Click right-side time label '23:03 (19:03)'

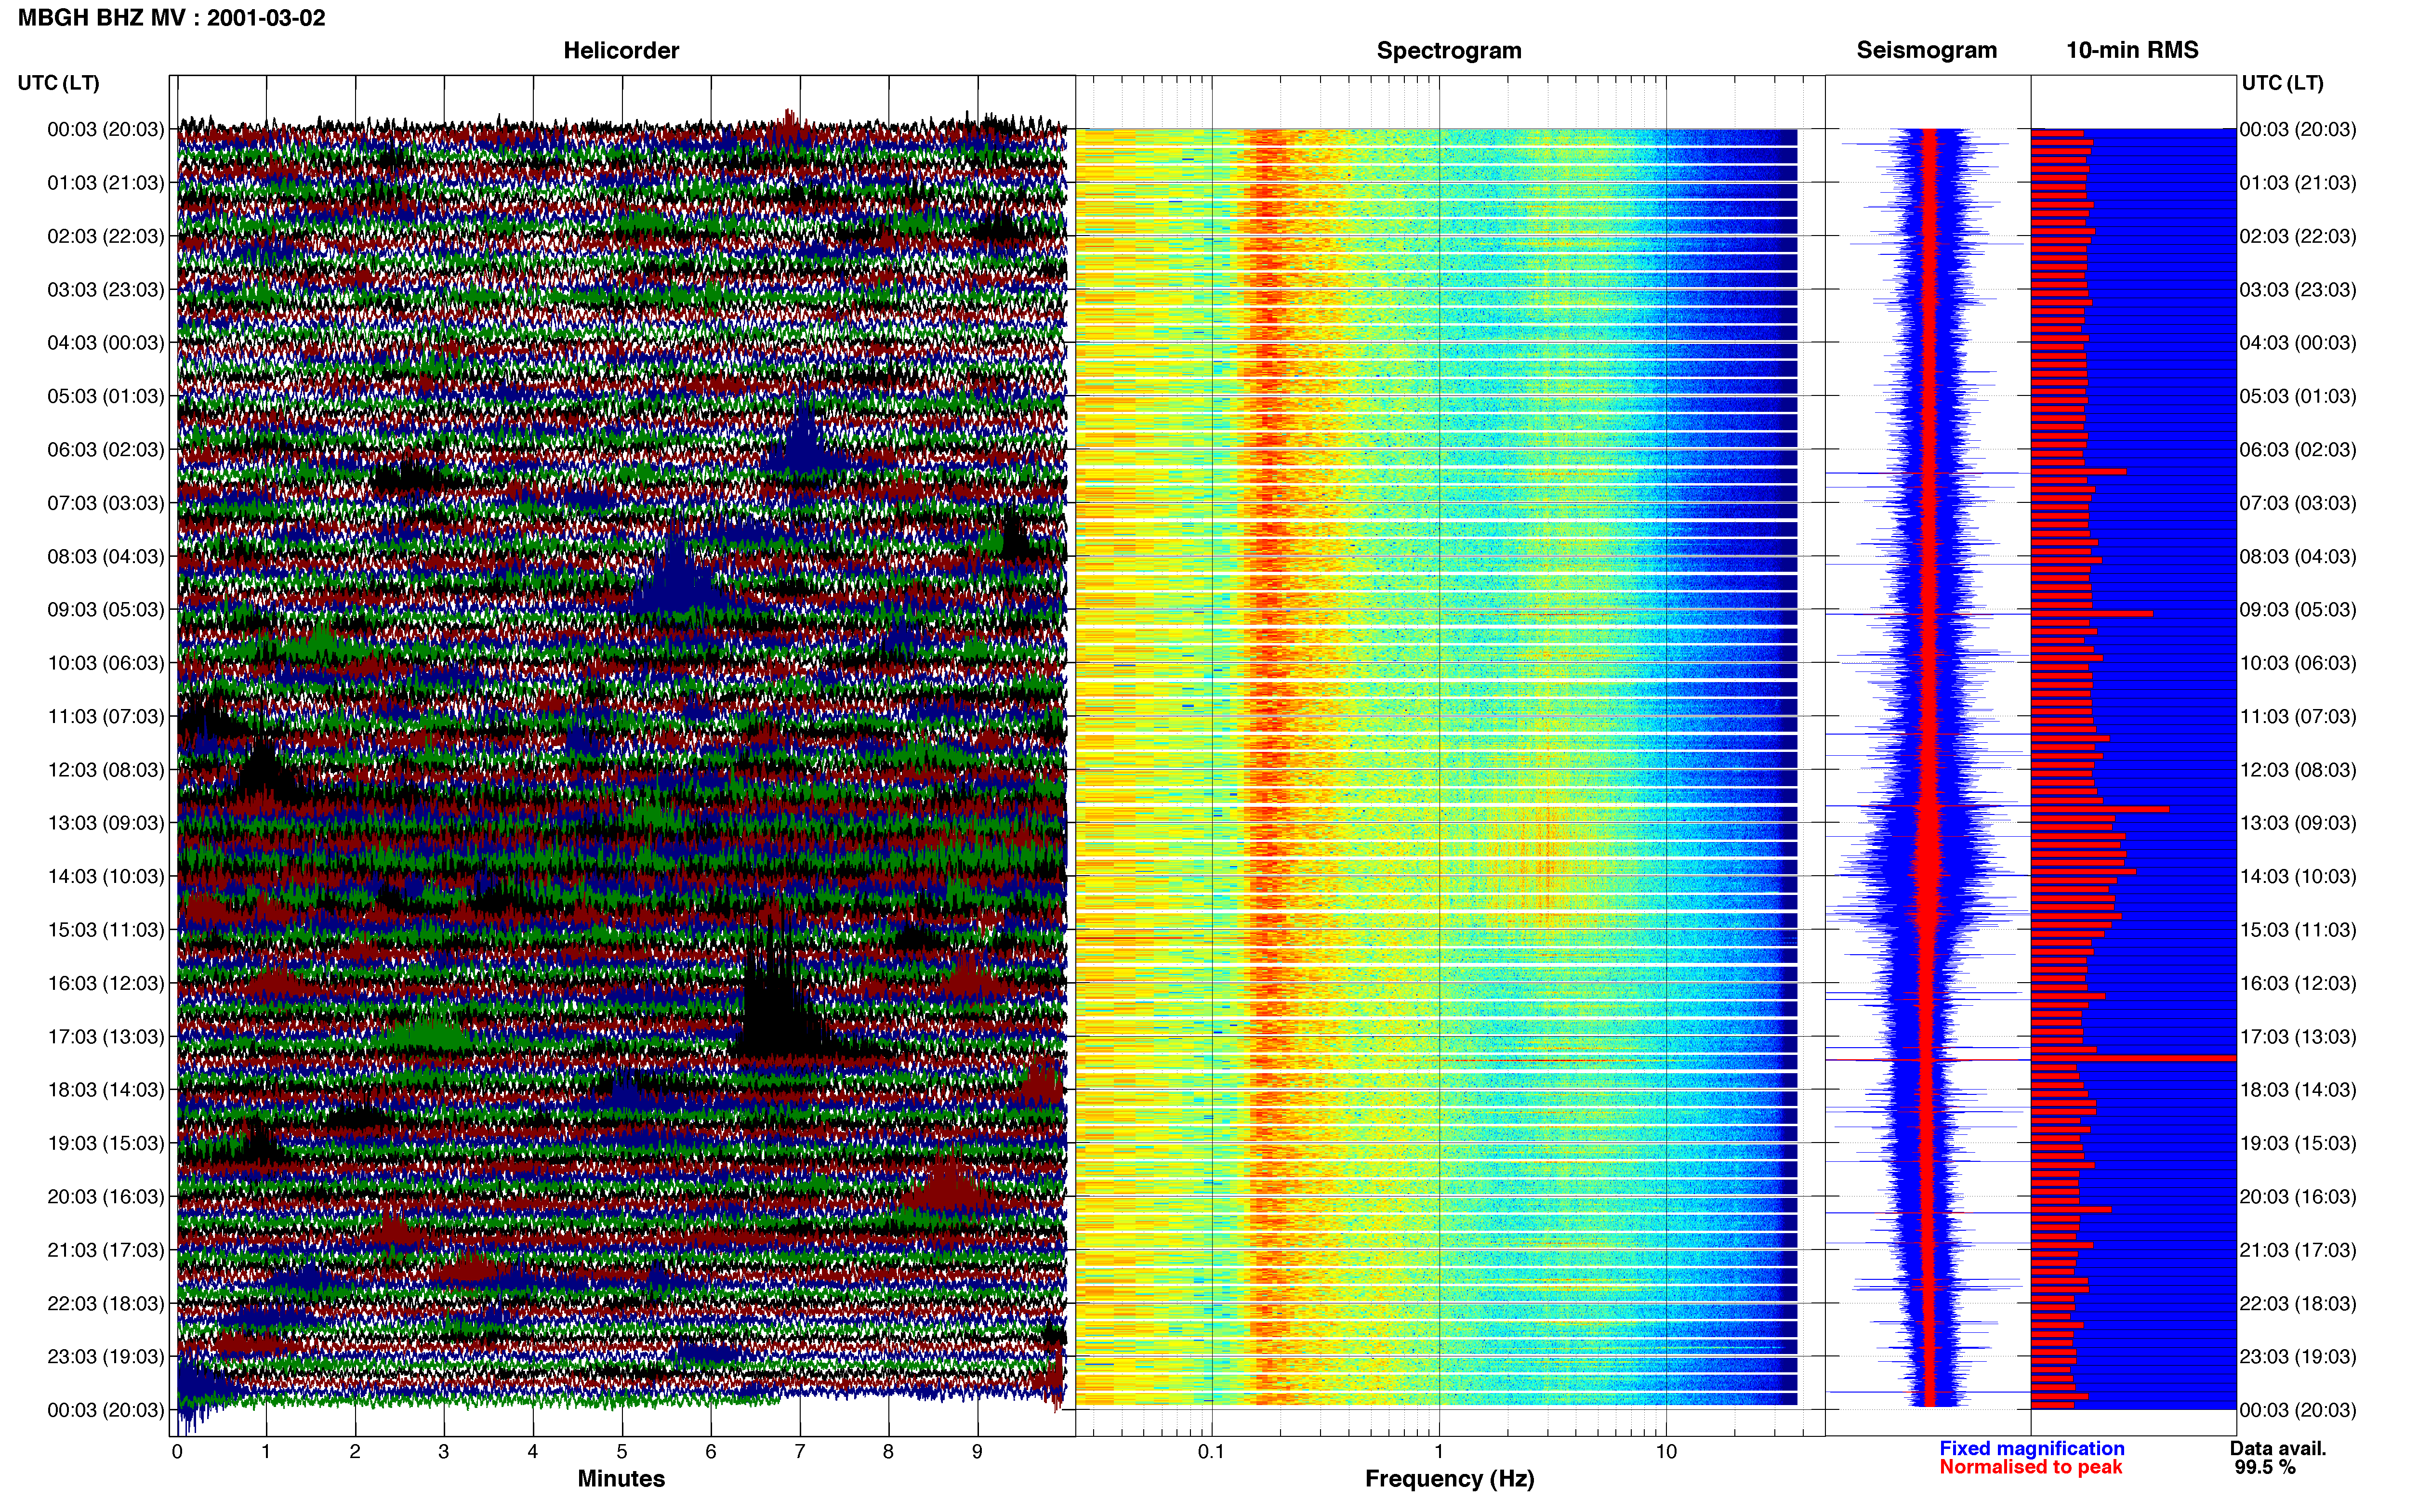point(2298,1356)
